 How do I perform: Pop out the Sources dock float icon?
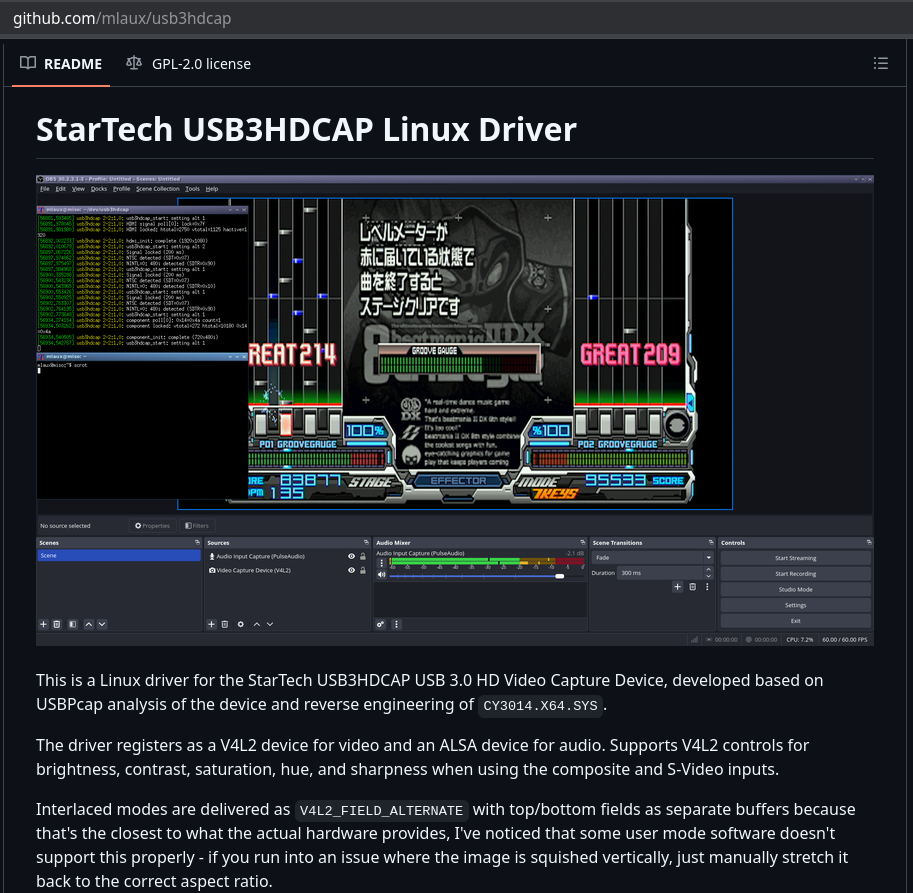[366, 542]
